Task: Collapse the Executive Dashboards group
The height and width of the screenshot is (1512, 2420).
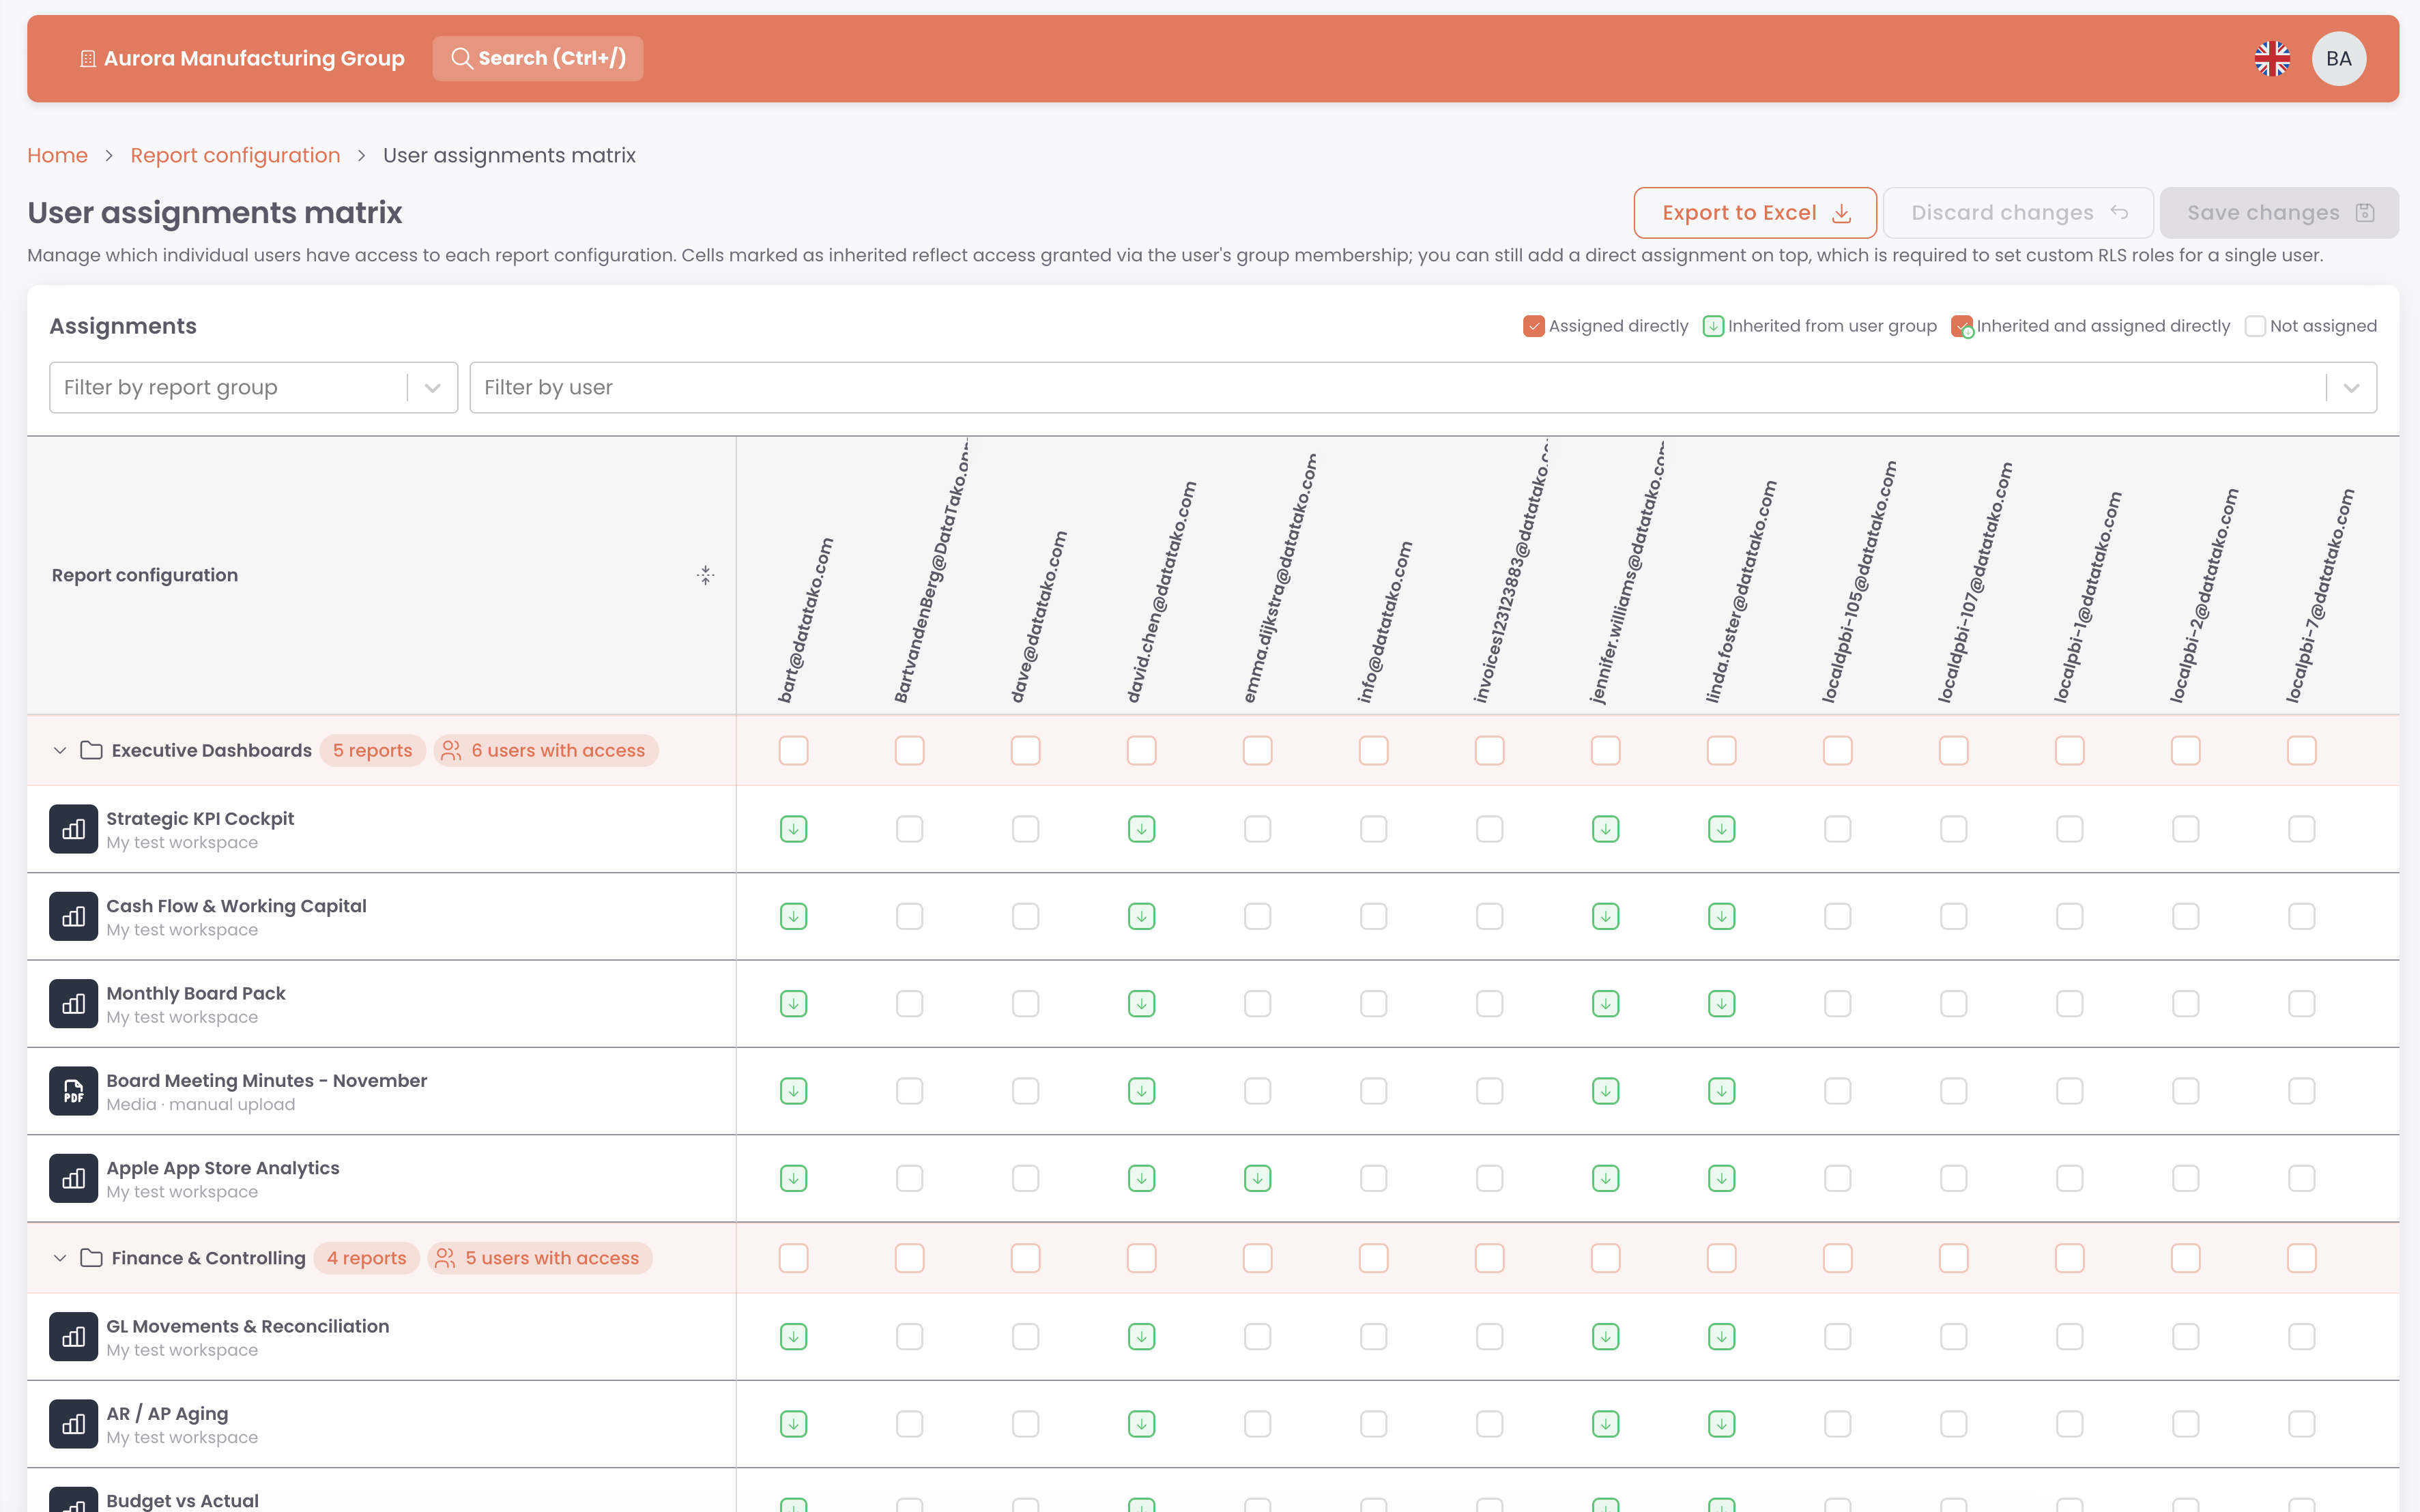Action: (60, 750)
